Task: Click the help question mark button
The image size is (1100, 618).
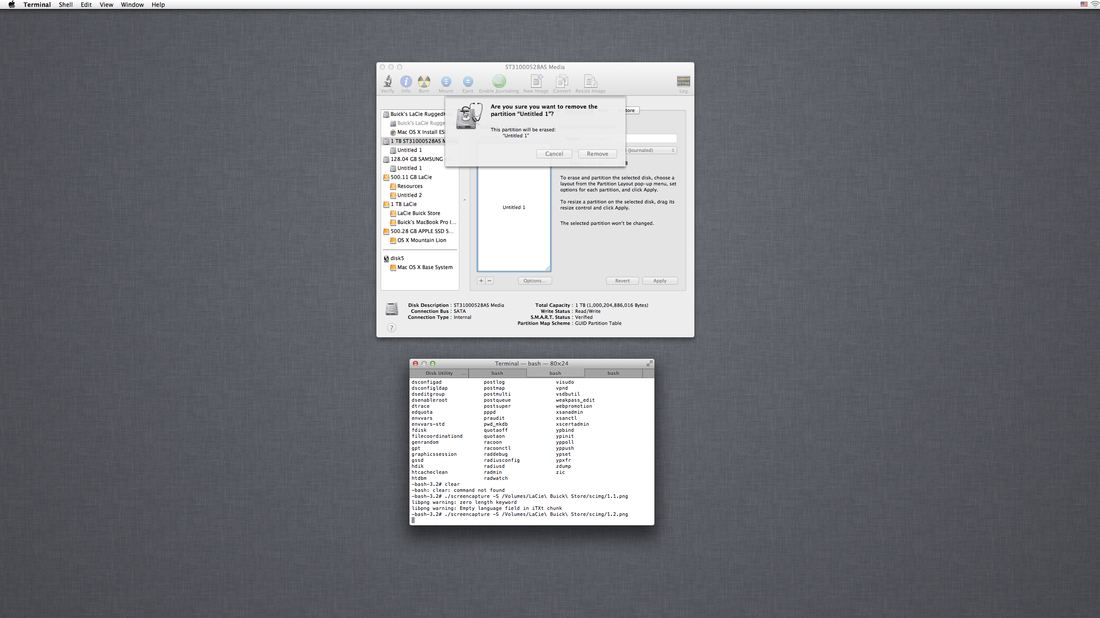Action: (x=391, y=328)
